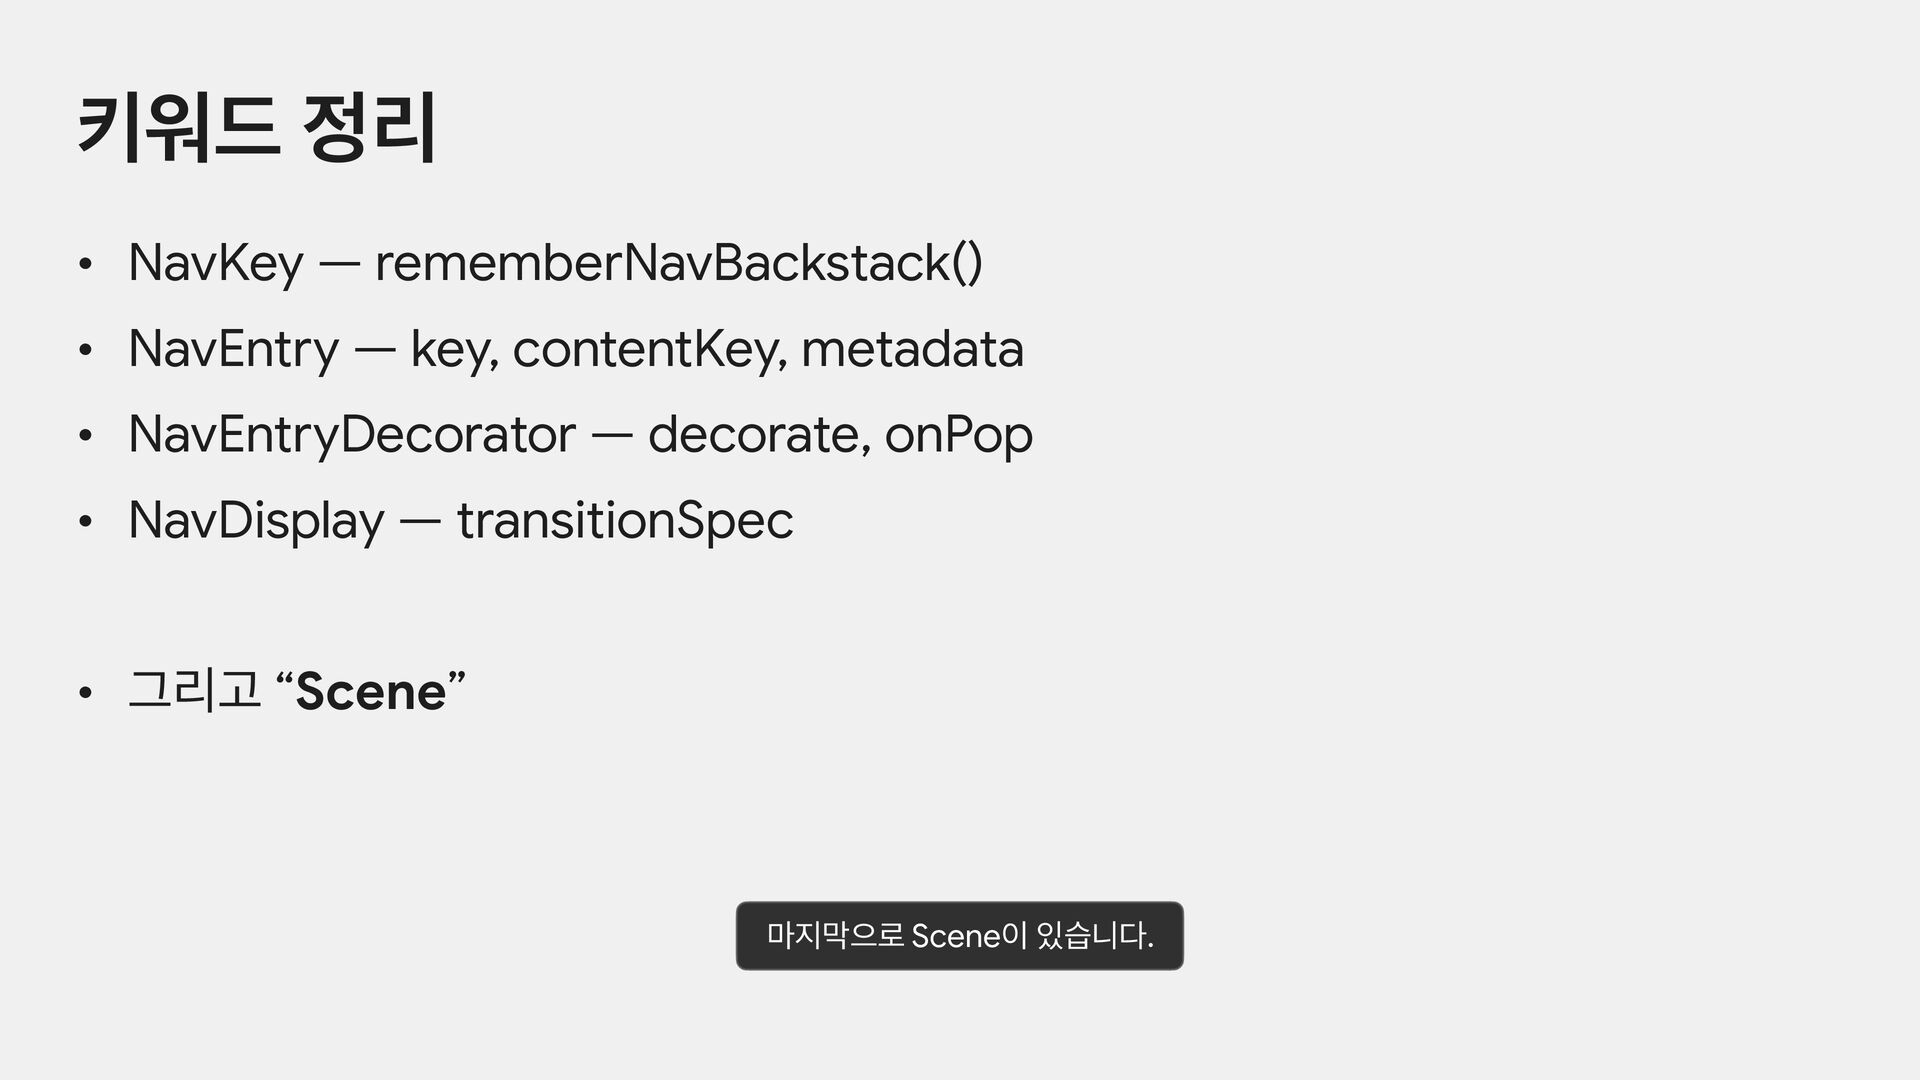Click the word metadata
Screen dimensions: 1920x1080
click(912, 349)
